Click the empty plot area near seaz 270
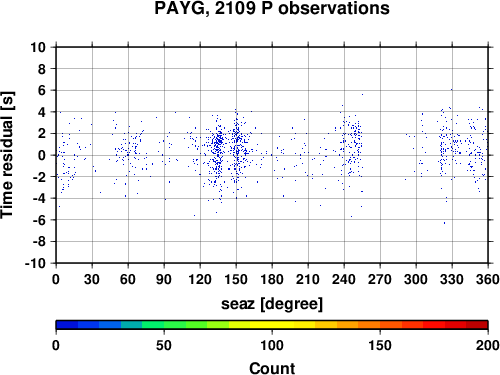Viewport: 500px width, 375px height. 380,155
